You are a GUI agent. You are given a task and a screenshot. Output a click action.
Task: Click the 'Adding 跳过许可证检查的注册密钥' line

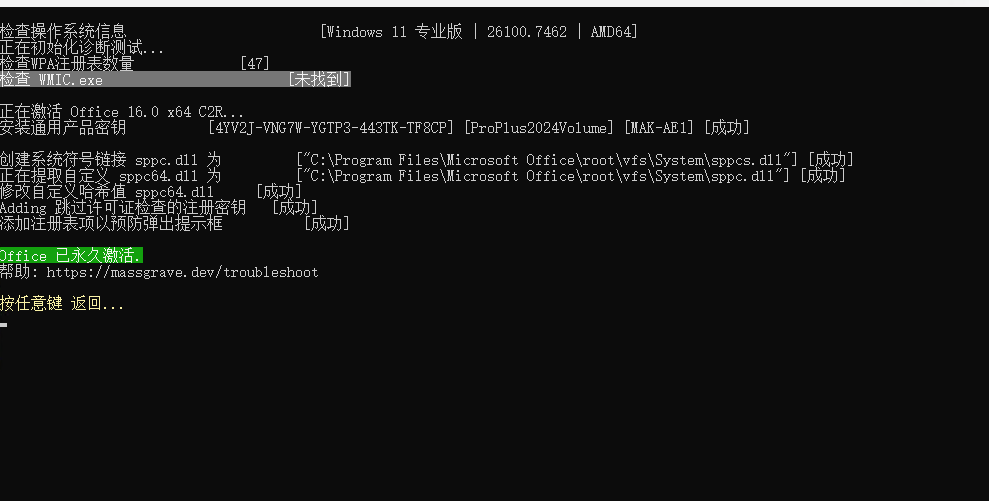123,208
